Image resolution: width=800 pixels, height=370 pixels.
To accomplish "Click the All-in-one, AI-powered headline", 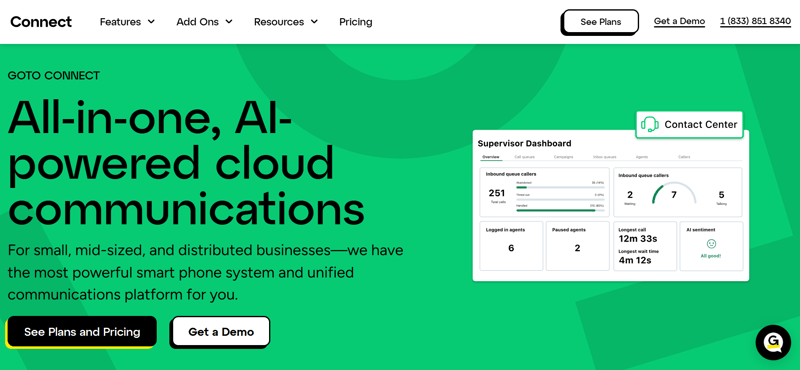I will (x=186, y=162).
